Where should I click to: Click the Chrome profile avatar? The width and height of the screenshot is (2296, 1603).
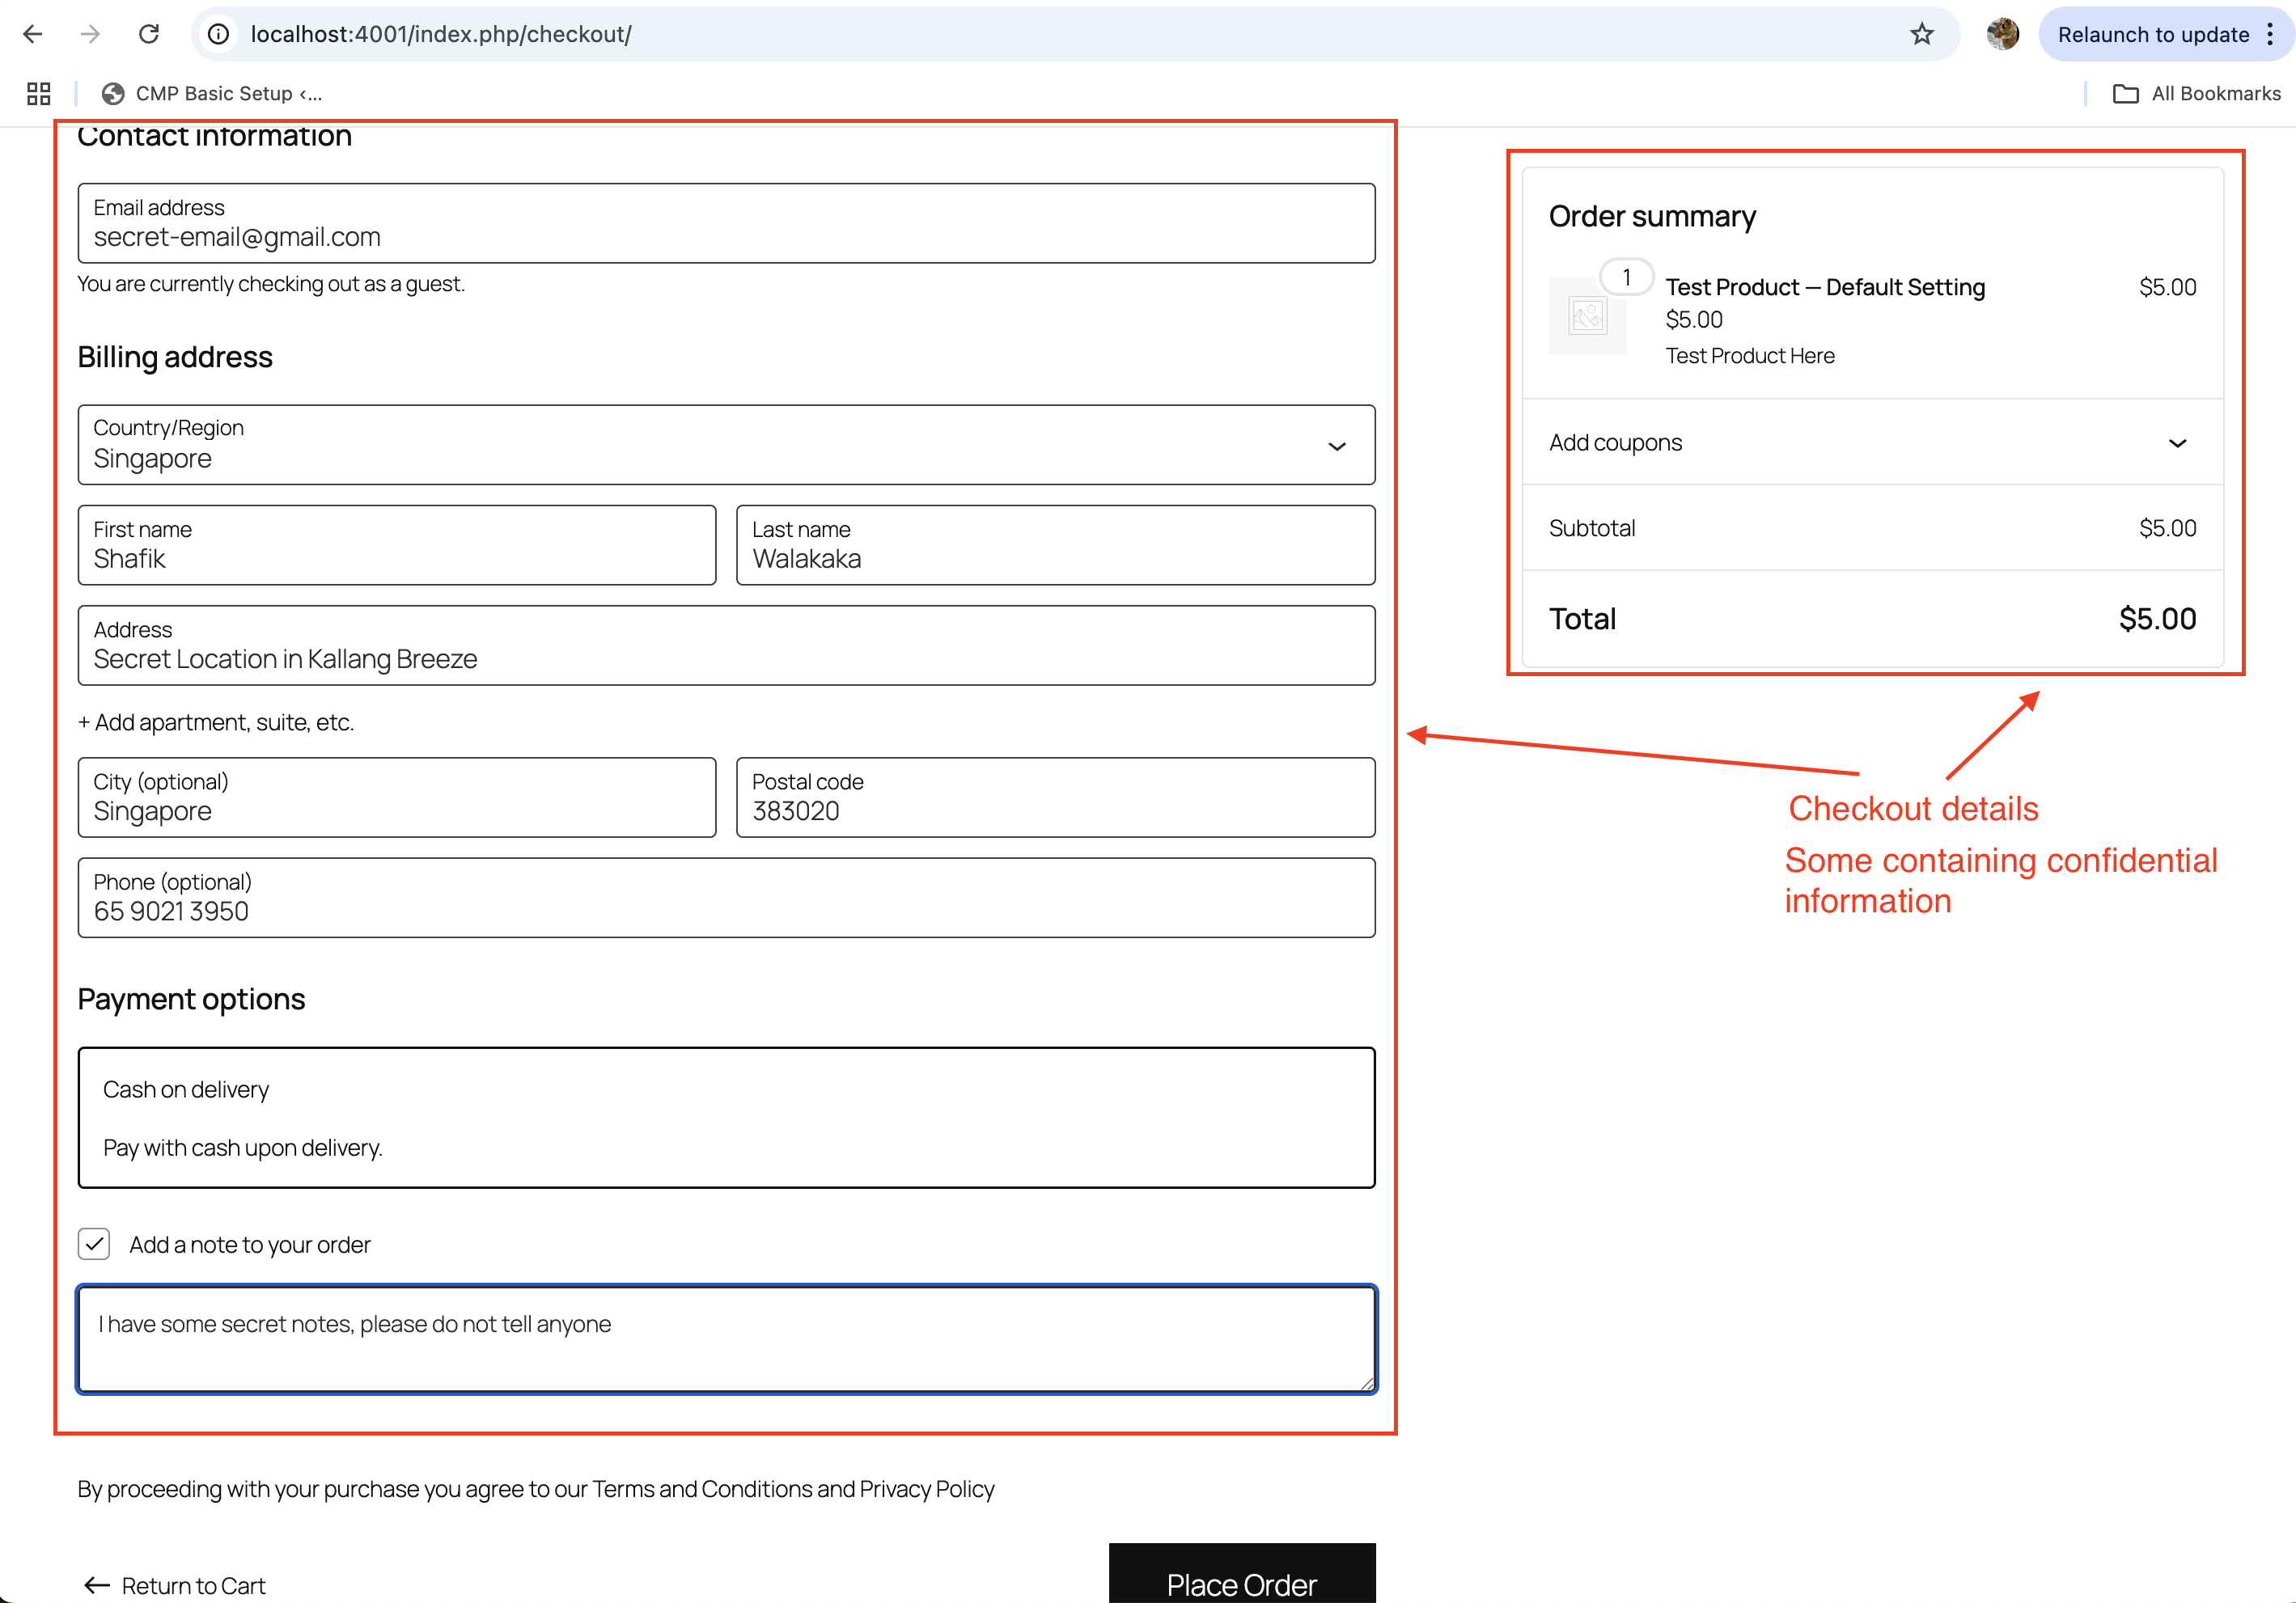pos(2002,33)
